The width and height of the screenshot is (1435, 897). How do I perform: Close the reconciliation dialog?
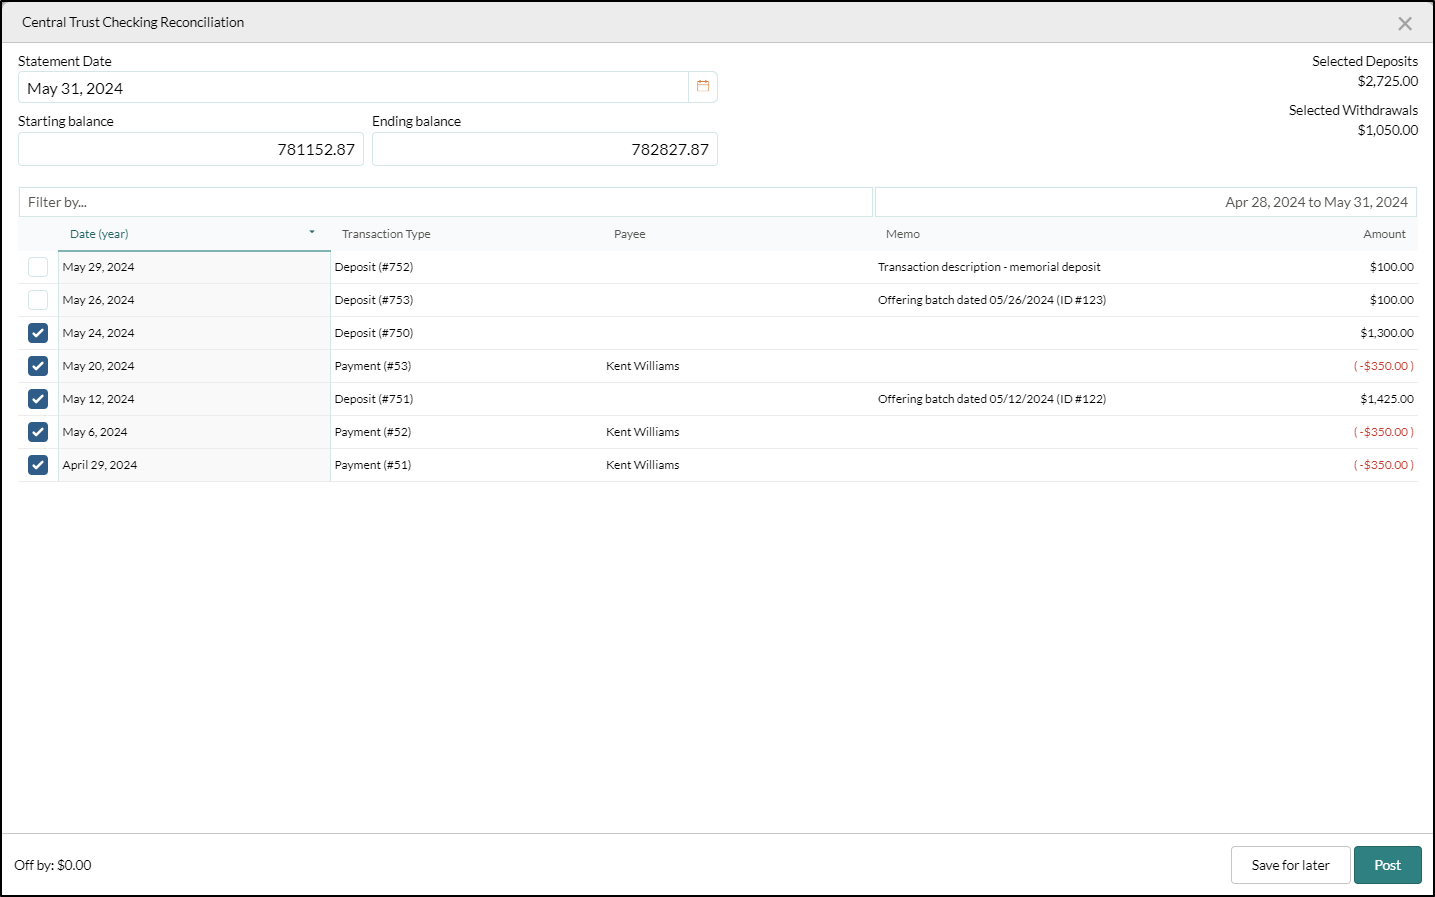click(1405, 23)
